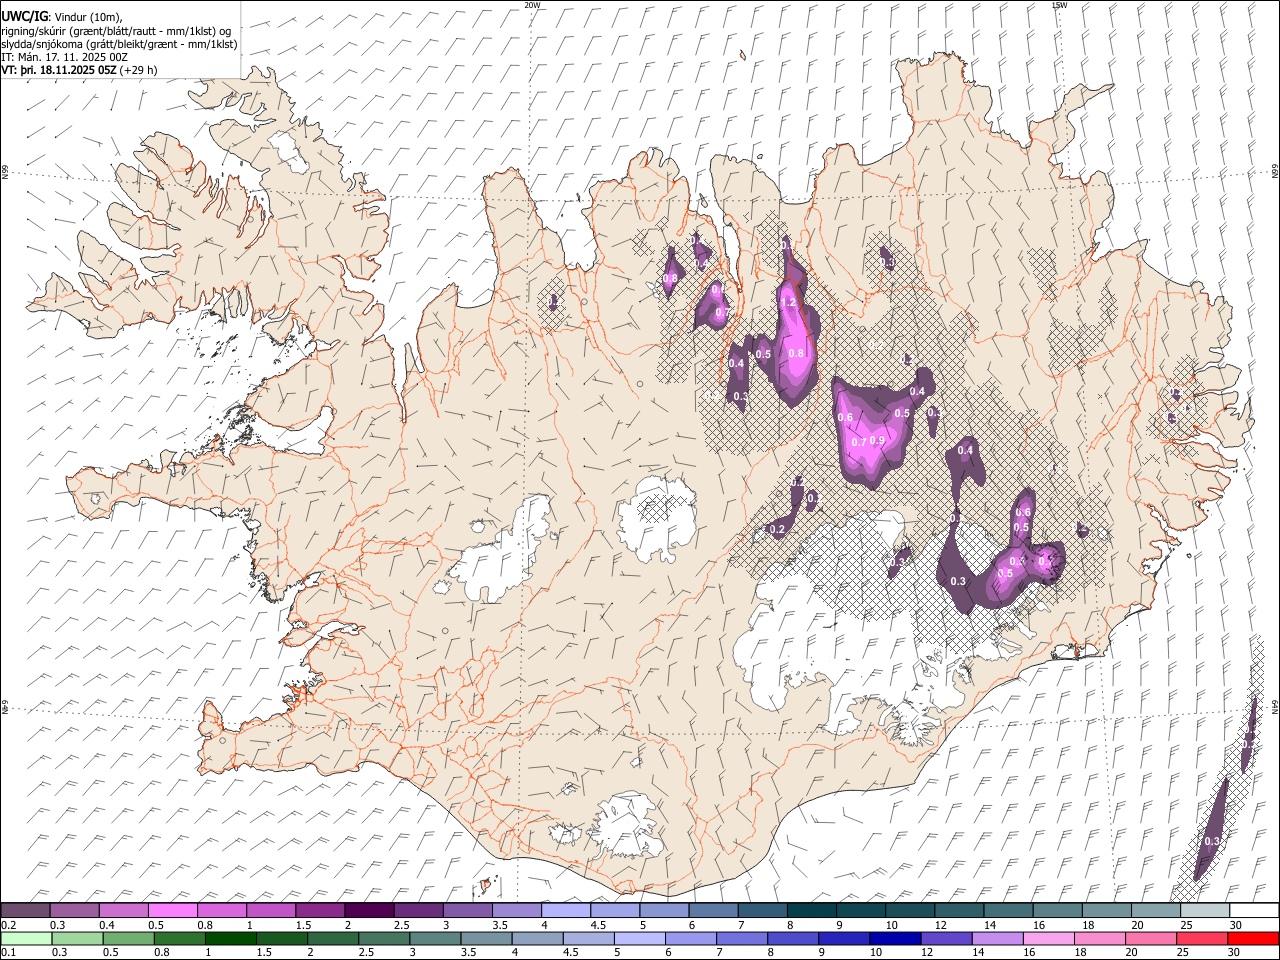
Task: Select the rain legend swatch labeled 0.3
Action: click(x=75, y=938)
